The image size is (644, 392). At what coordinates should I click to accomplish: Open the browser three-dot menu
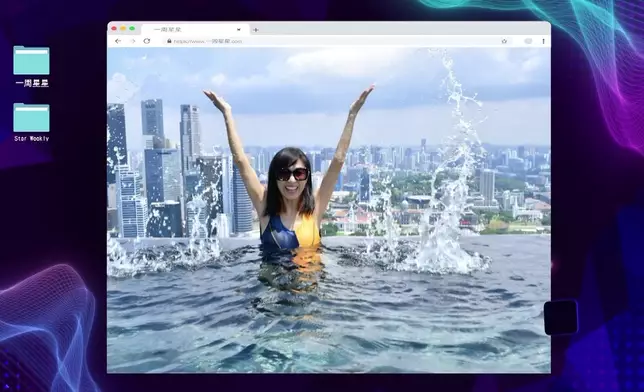point(543,41)
